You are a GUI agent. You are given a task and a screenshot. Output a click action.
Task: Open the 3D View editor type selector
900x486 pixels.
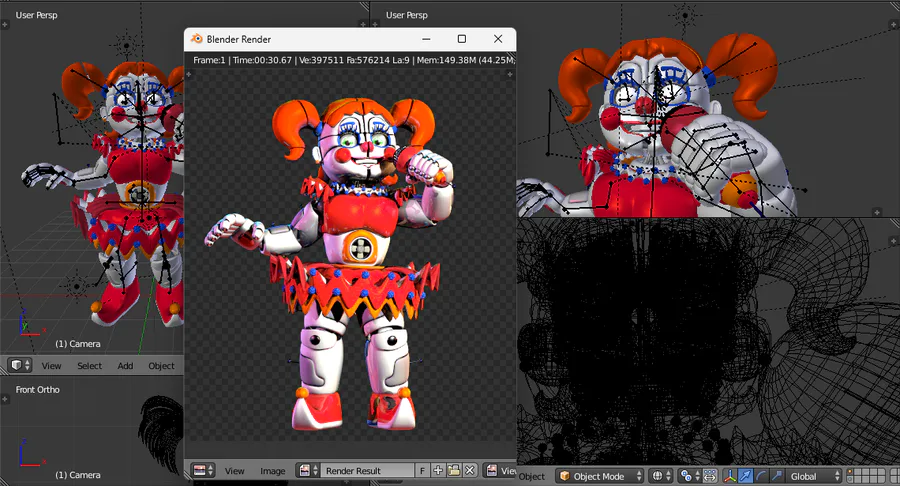click(20, 365)
